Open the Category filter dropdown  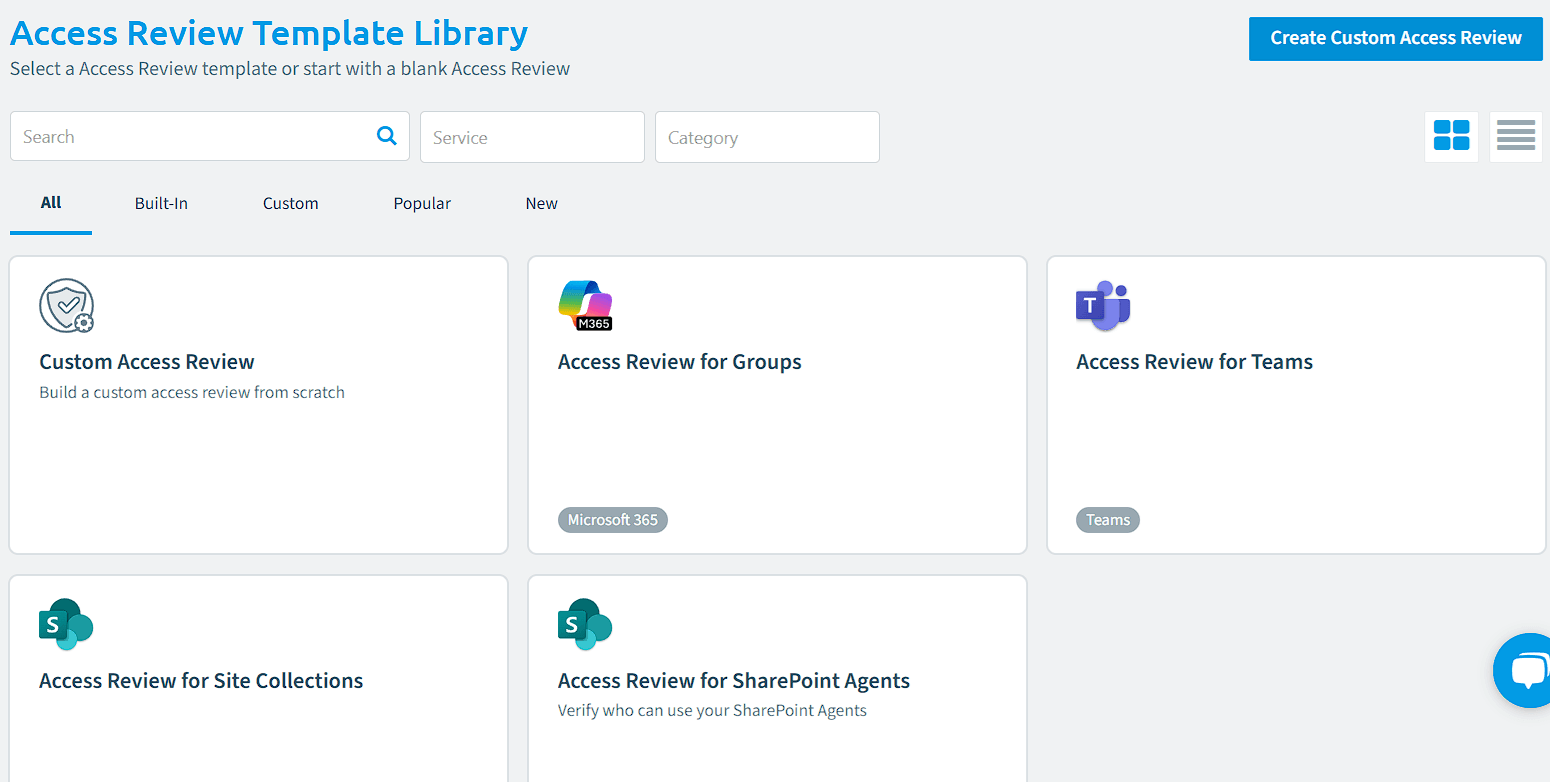[x=767, y=137]
